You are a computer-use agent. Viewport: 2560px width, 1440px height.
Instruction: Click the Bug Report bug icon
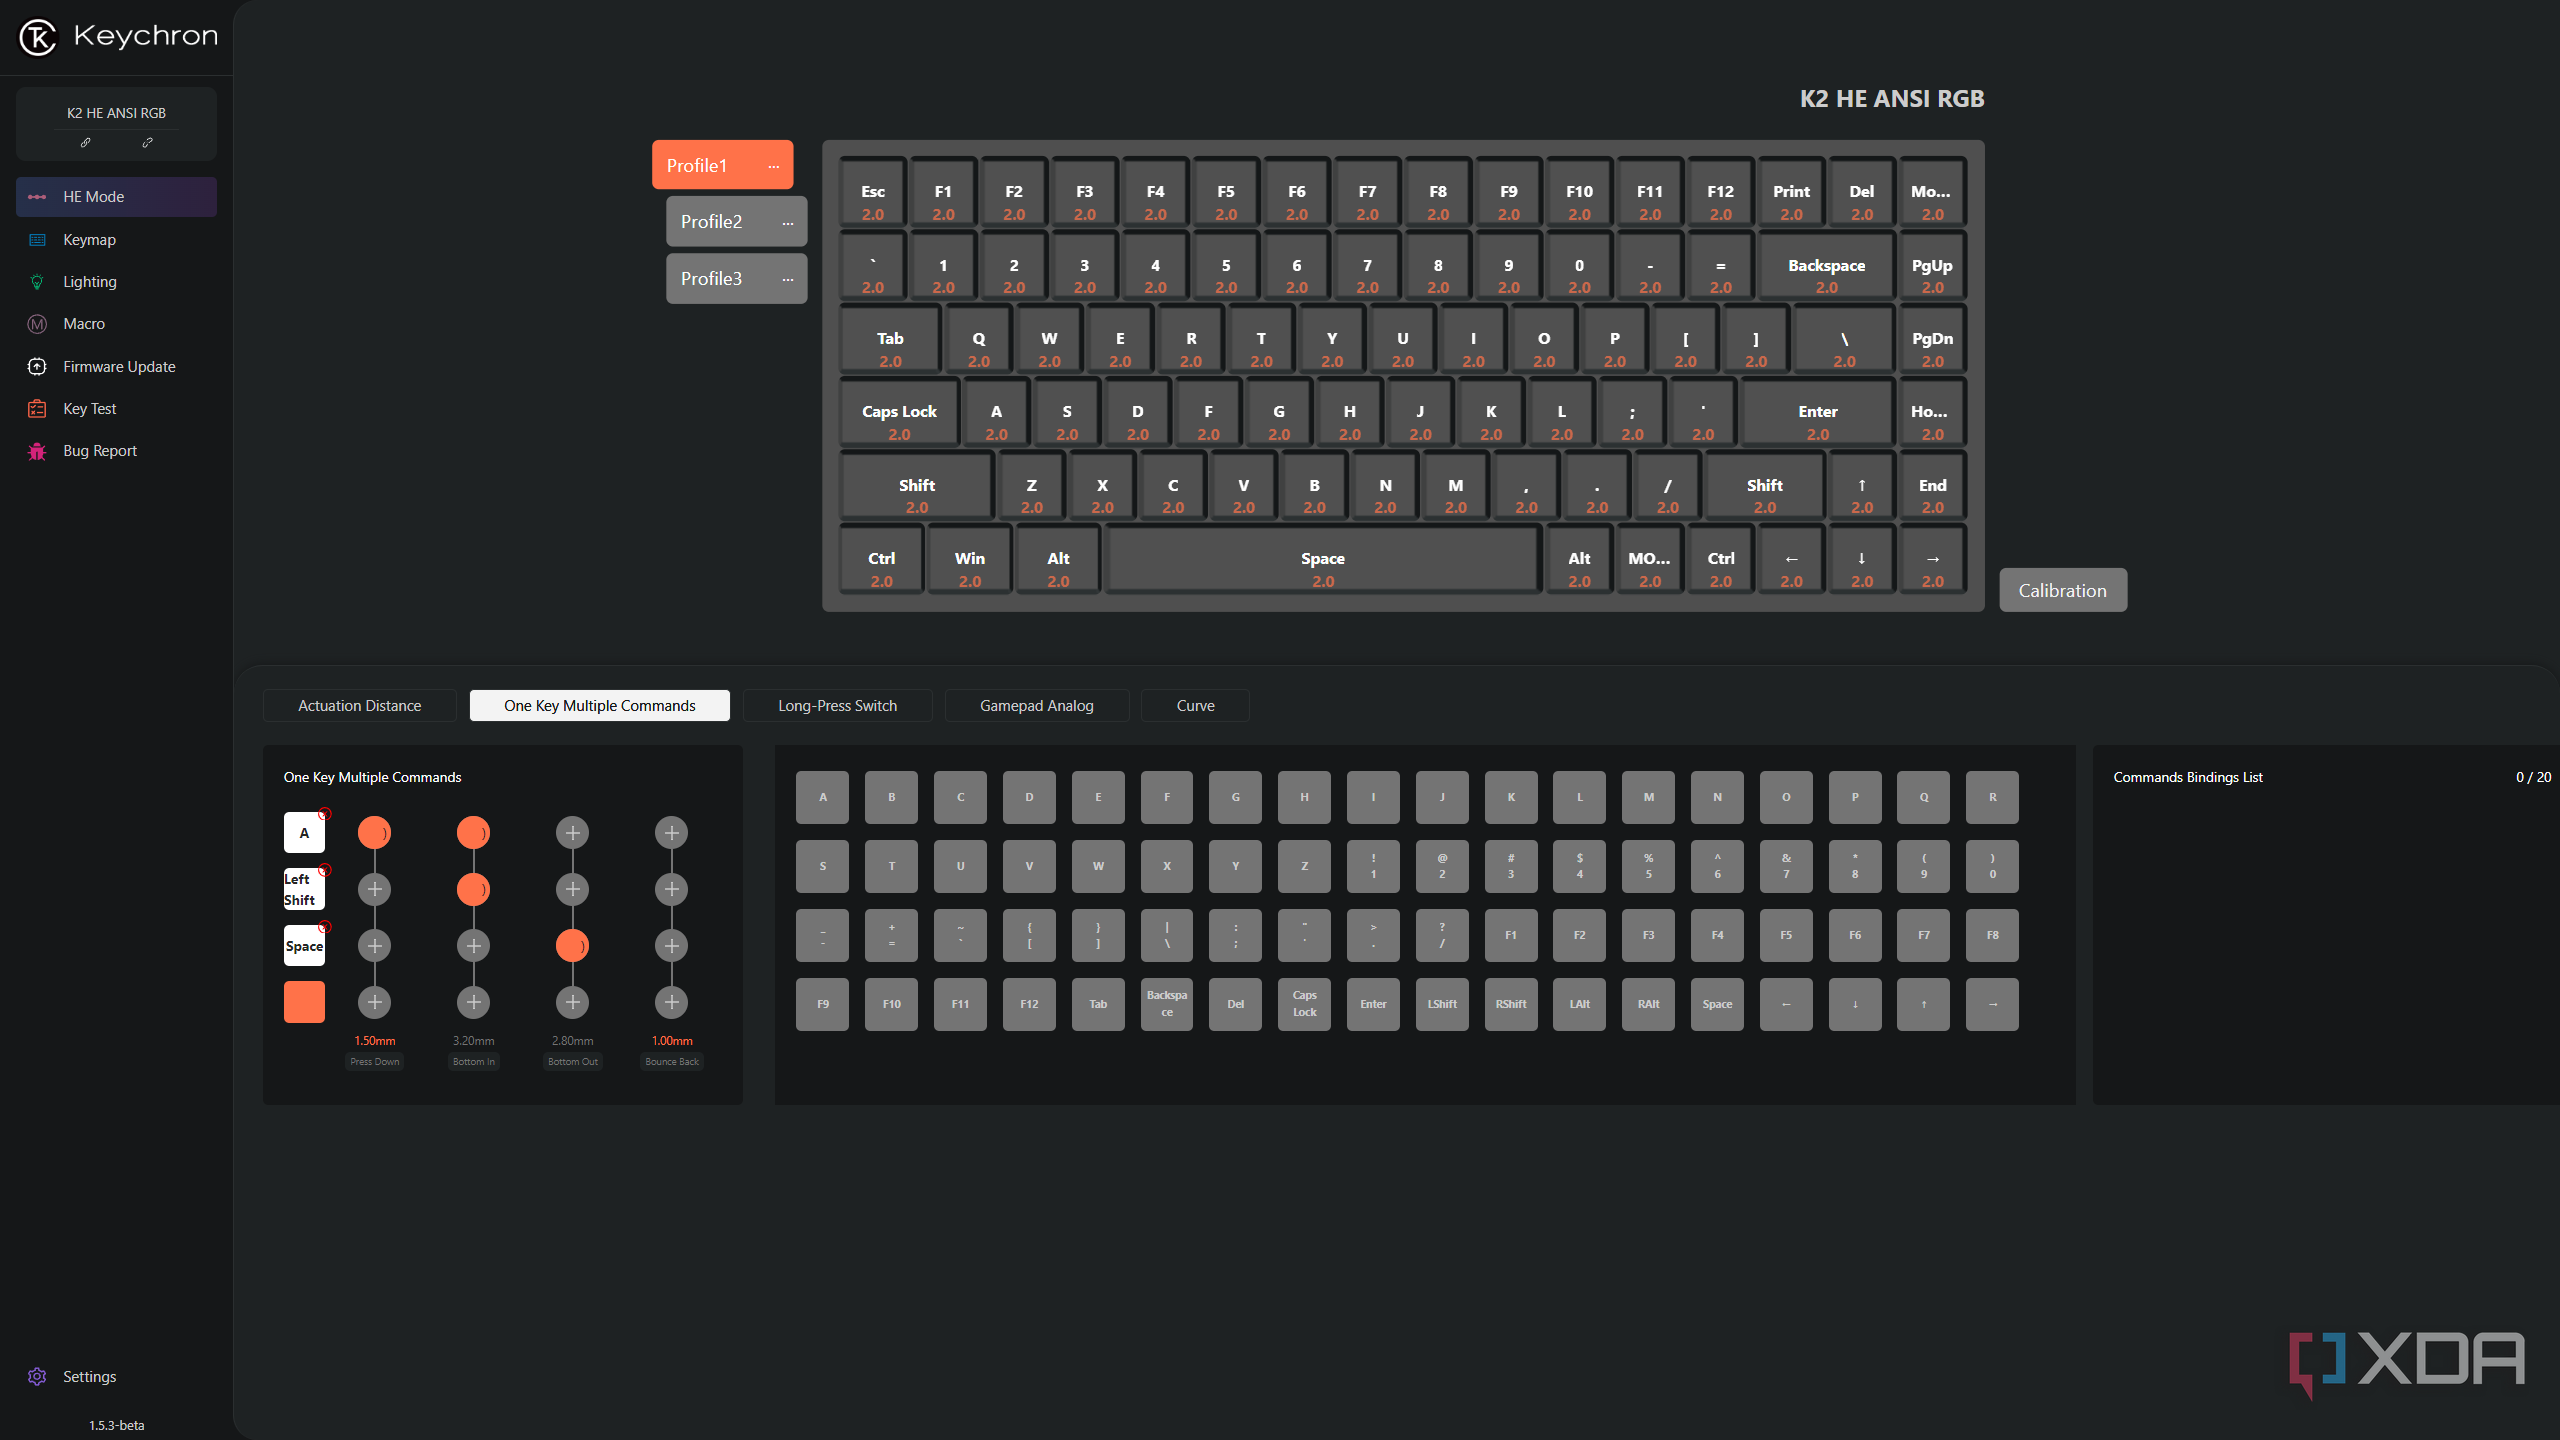click(37, 451)
